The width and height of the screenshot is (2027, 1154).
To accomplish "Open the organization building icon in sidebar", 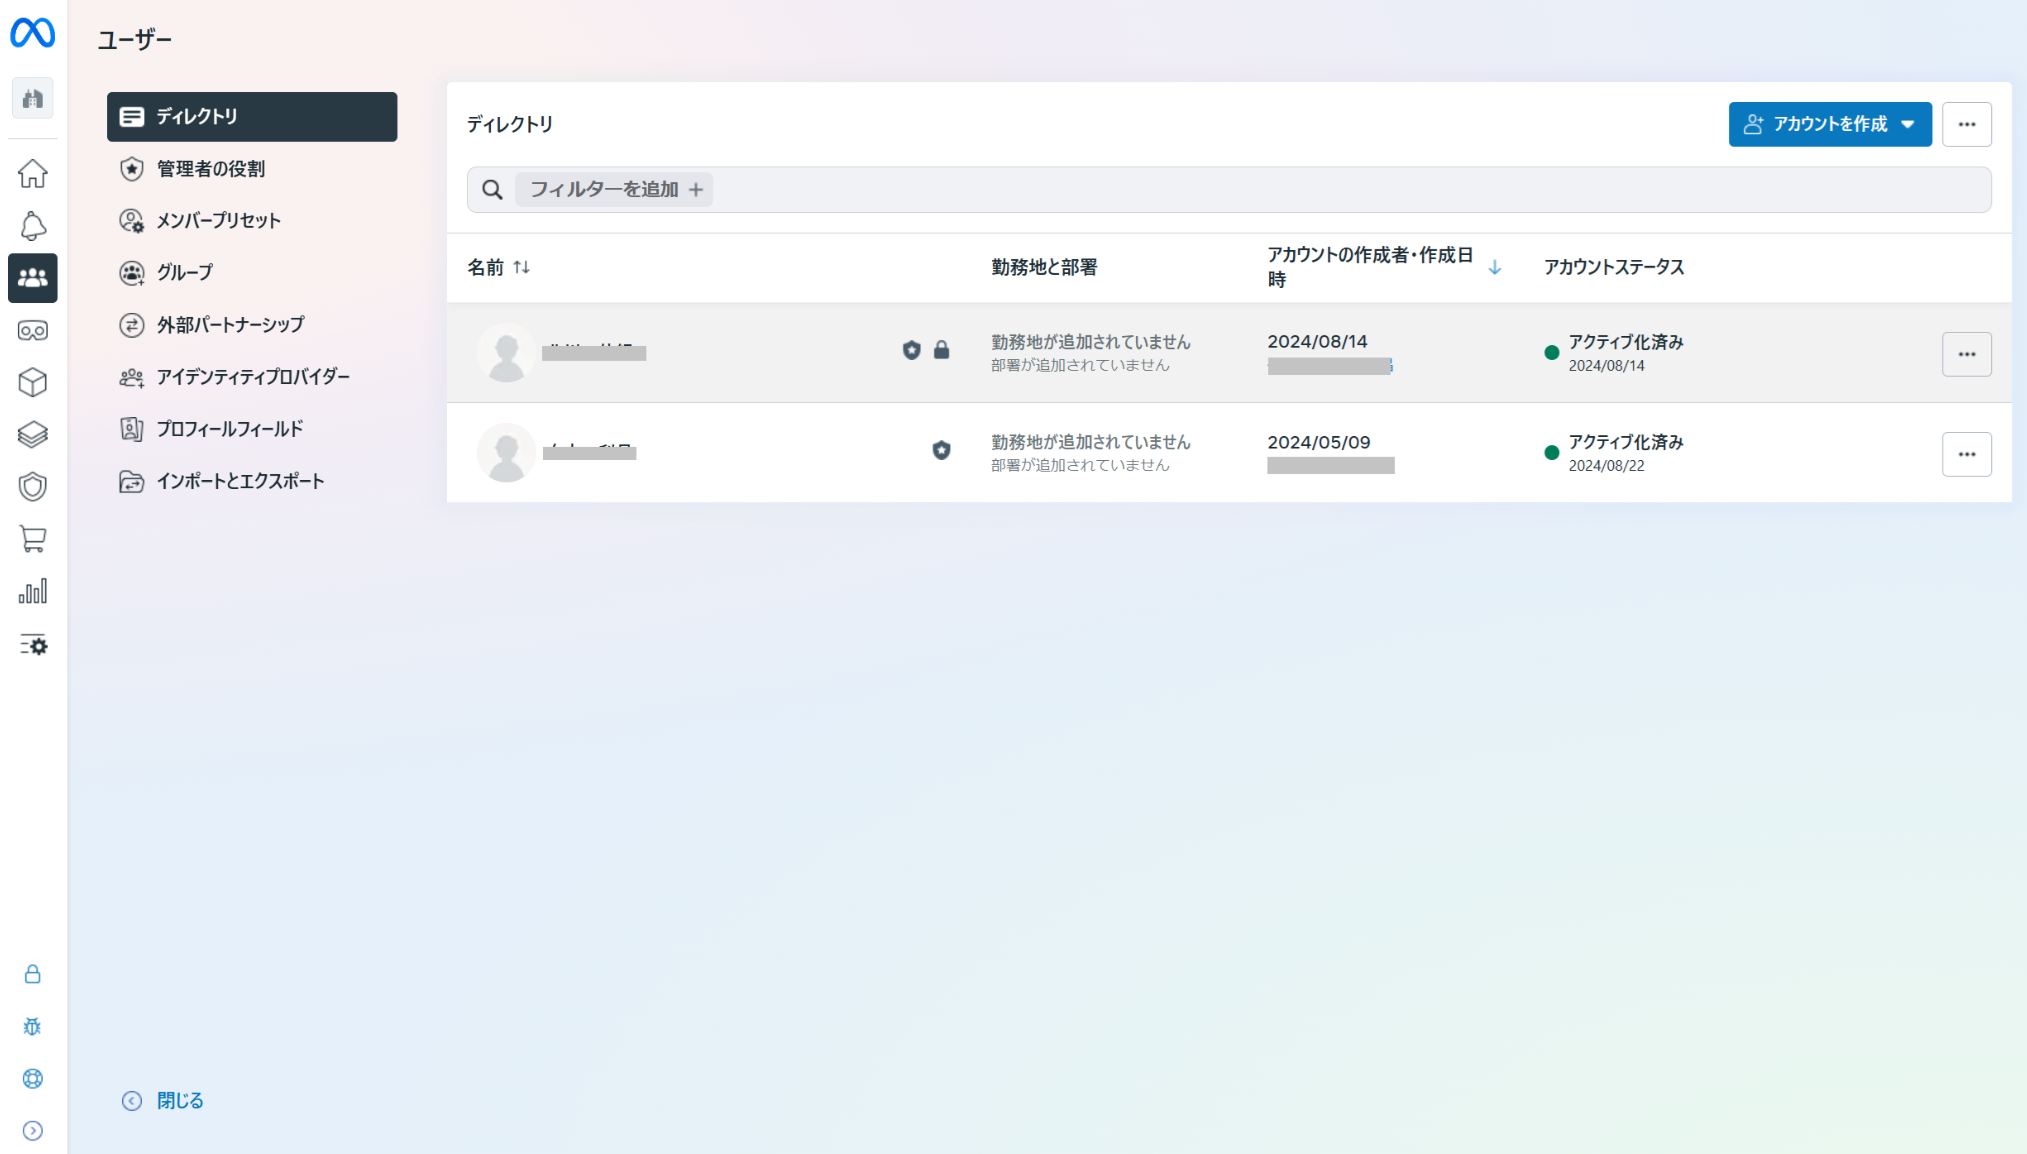I will pyautogui.click(x=33, y=98).
